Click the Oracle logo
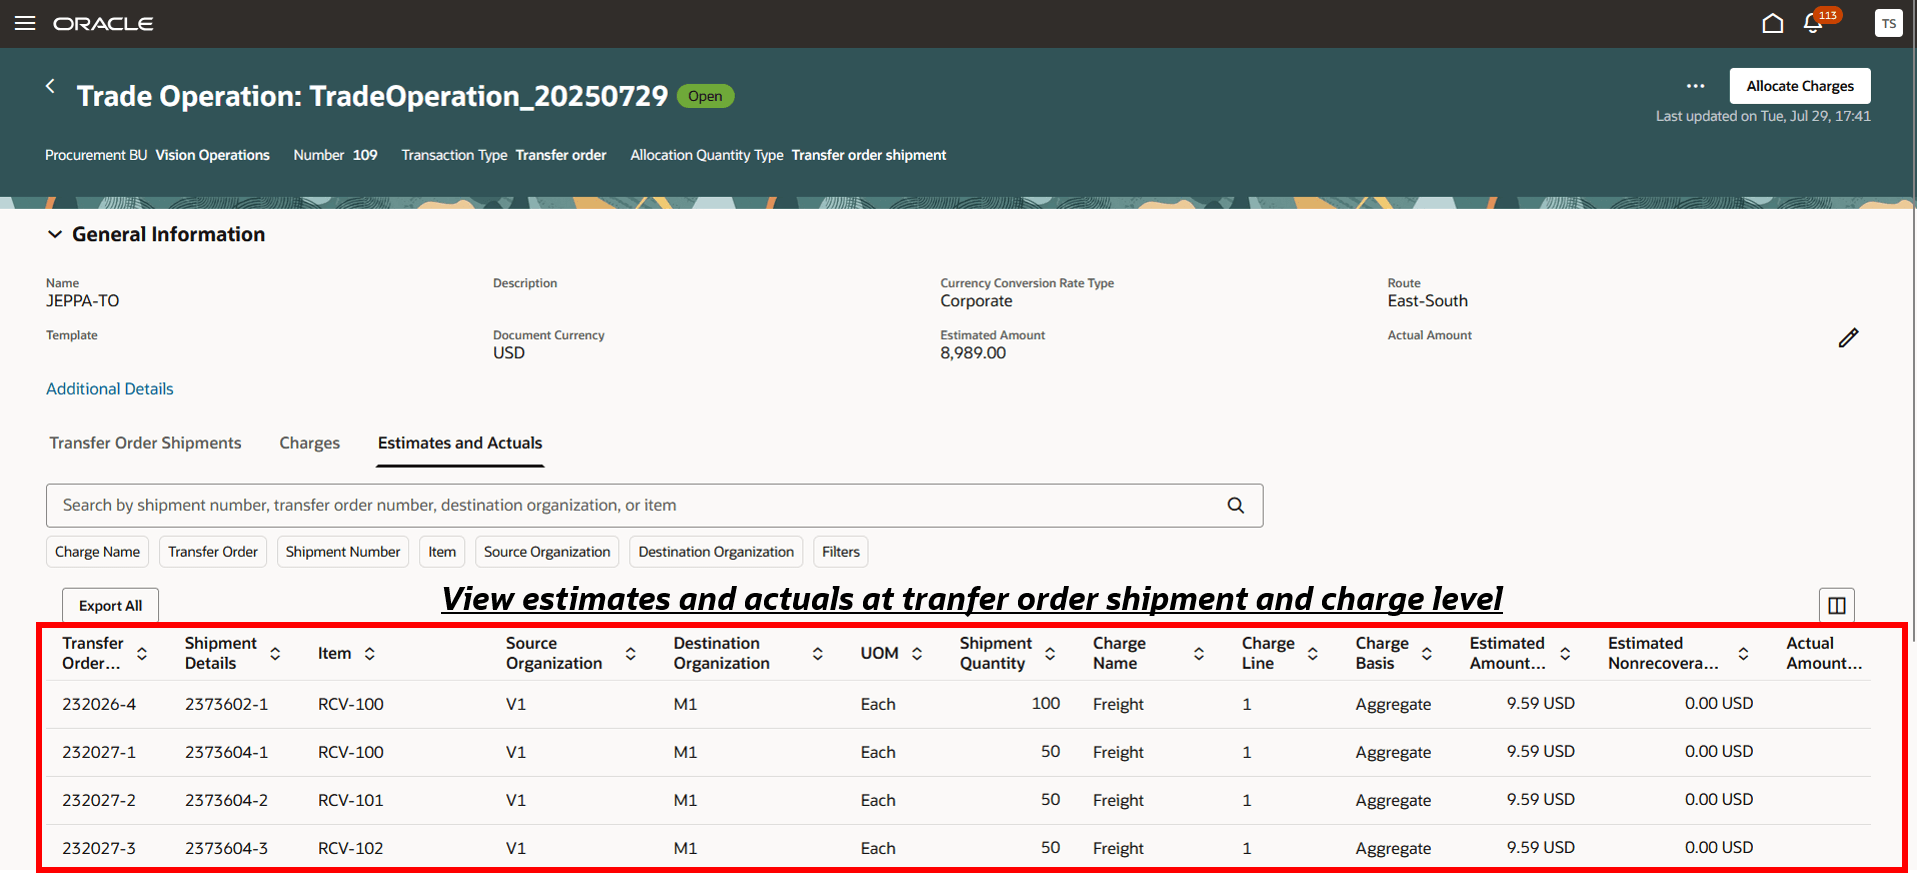Screen dimensions: 1917x888 [x=103, y=23]
